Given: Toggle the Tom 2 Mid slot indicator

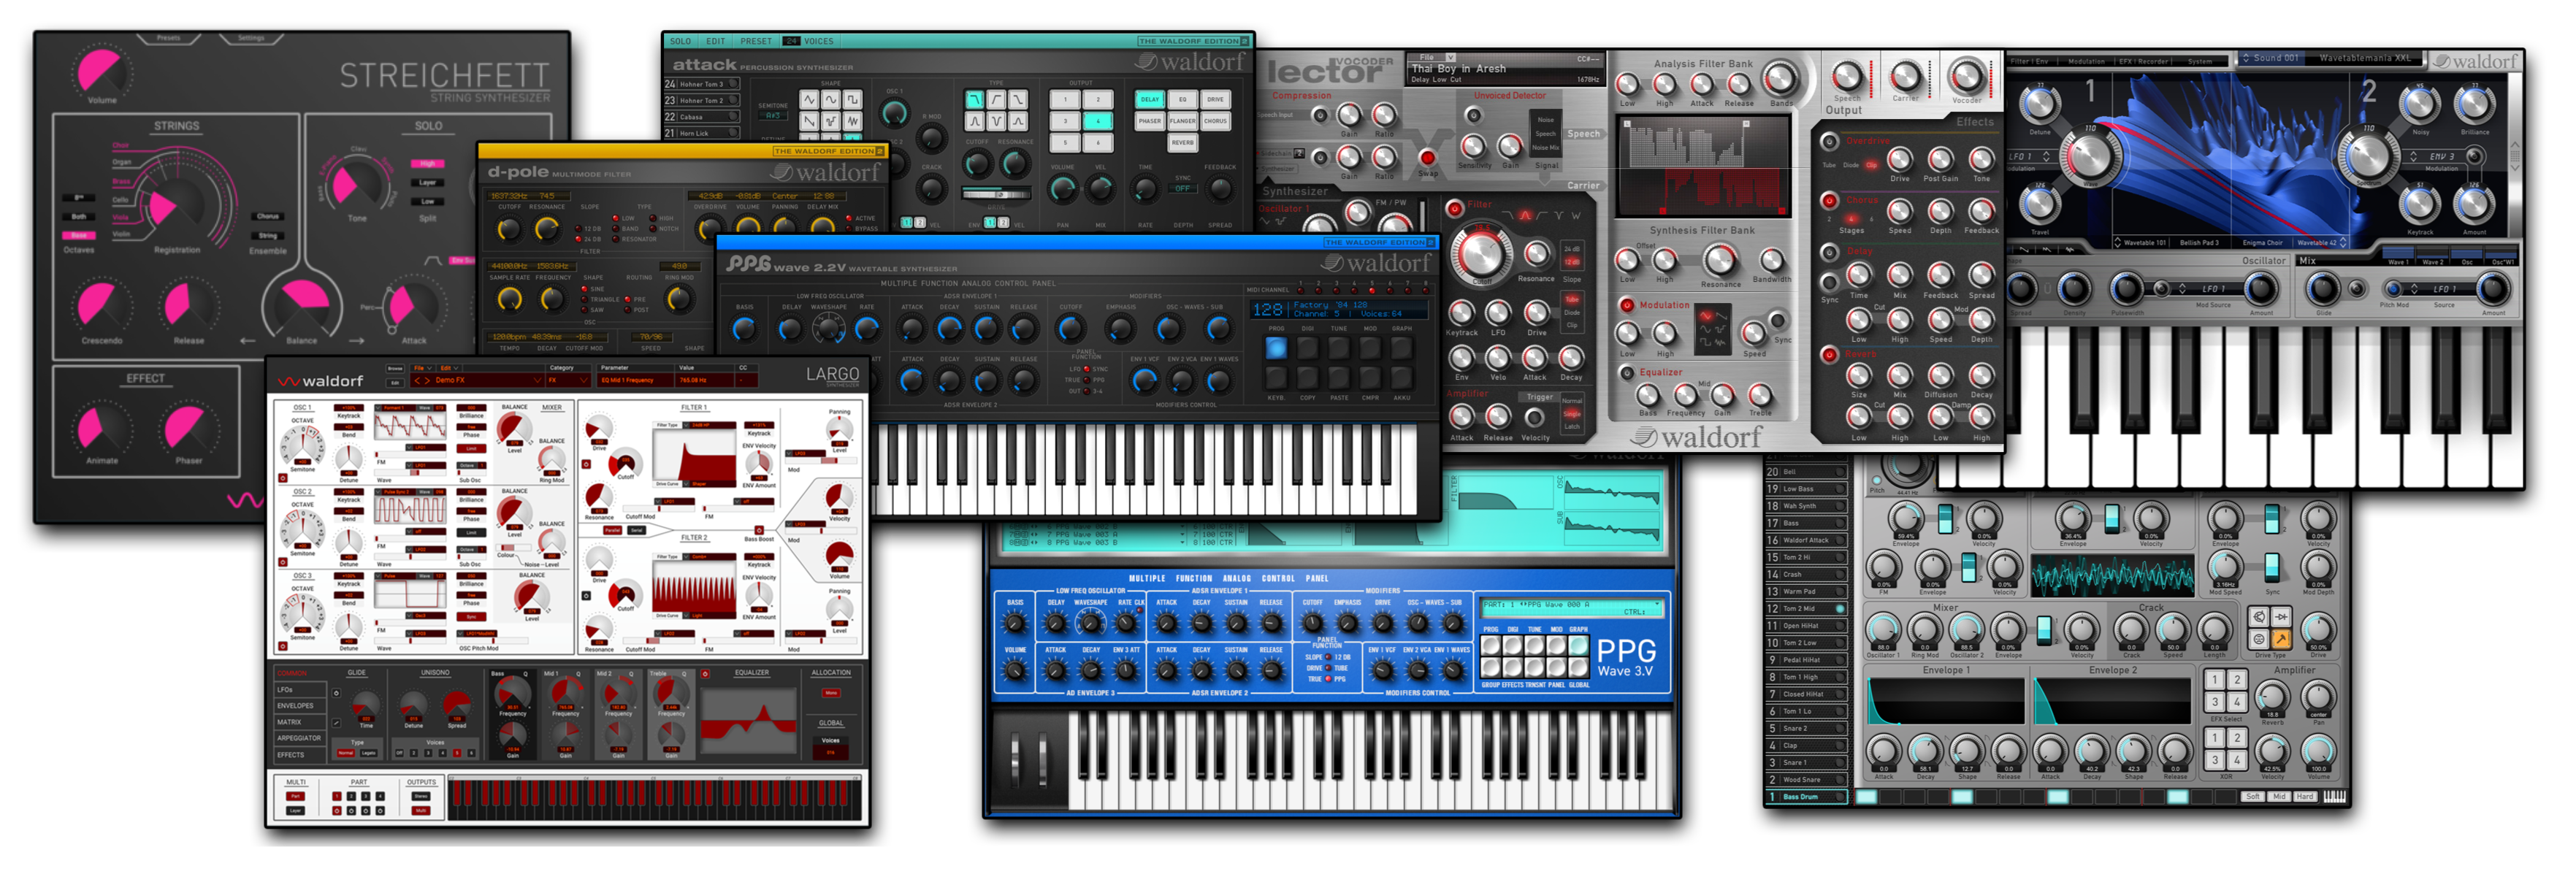Looking at the screenshot, I should click(1840, 608).
